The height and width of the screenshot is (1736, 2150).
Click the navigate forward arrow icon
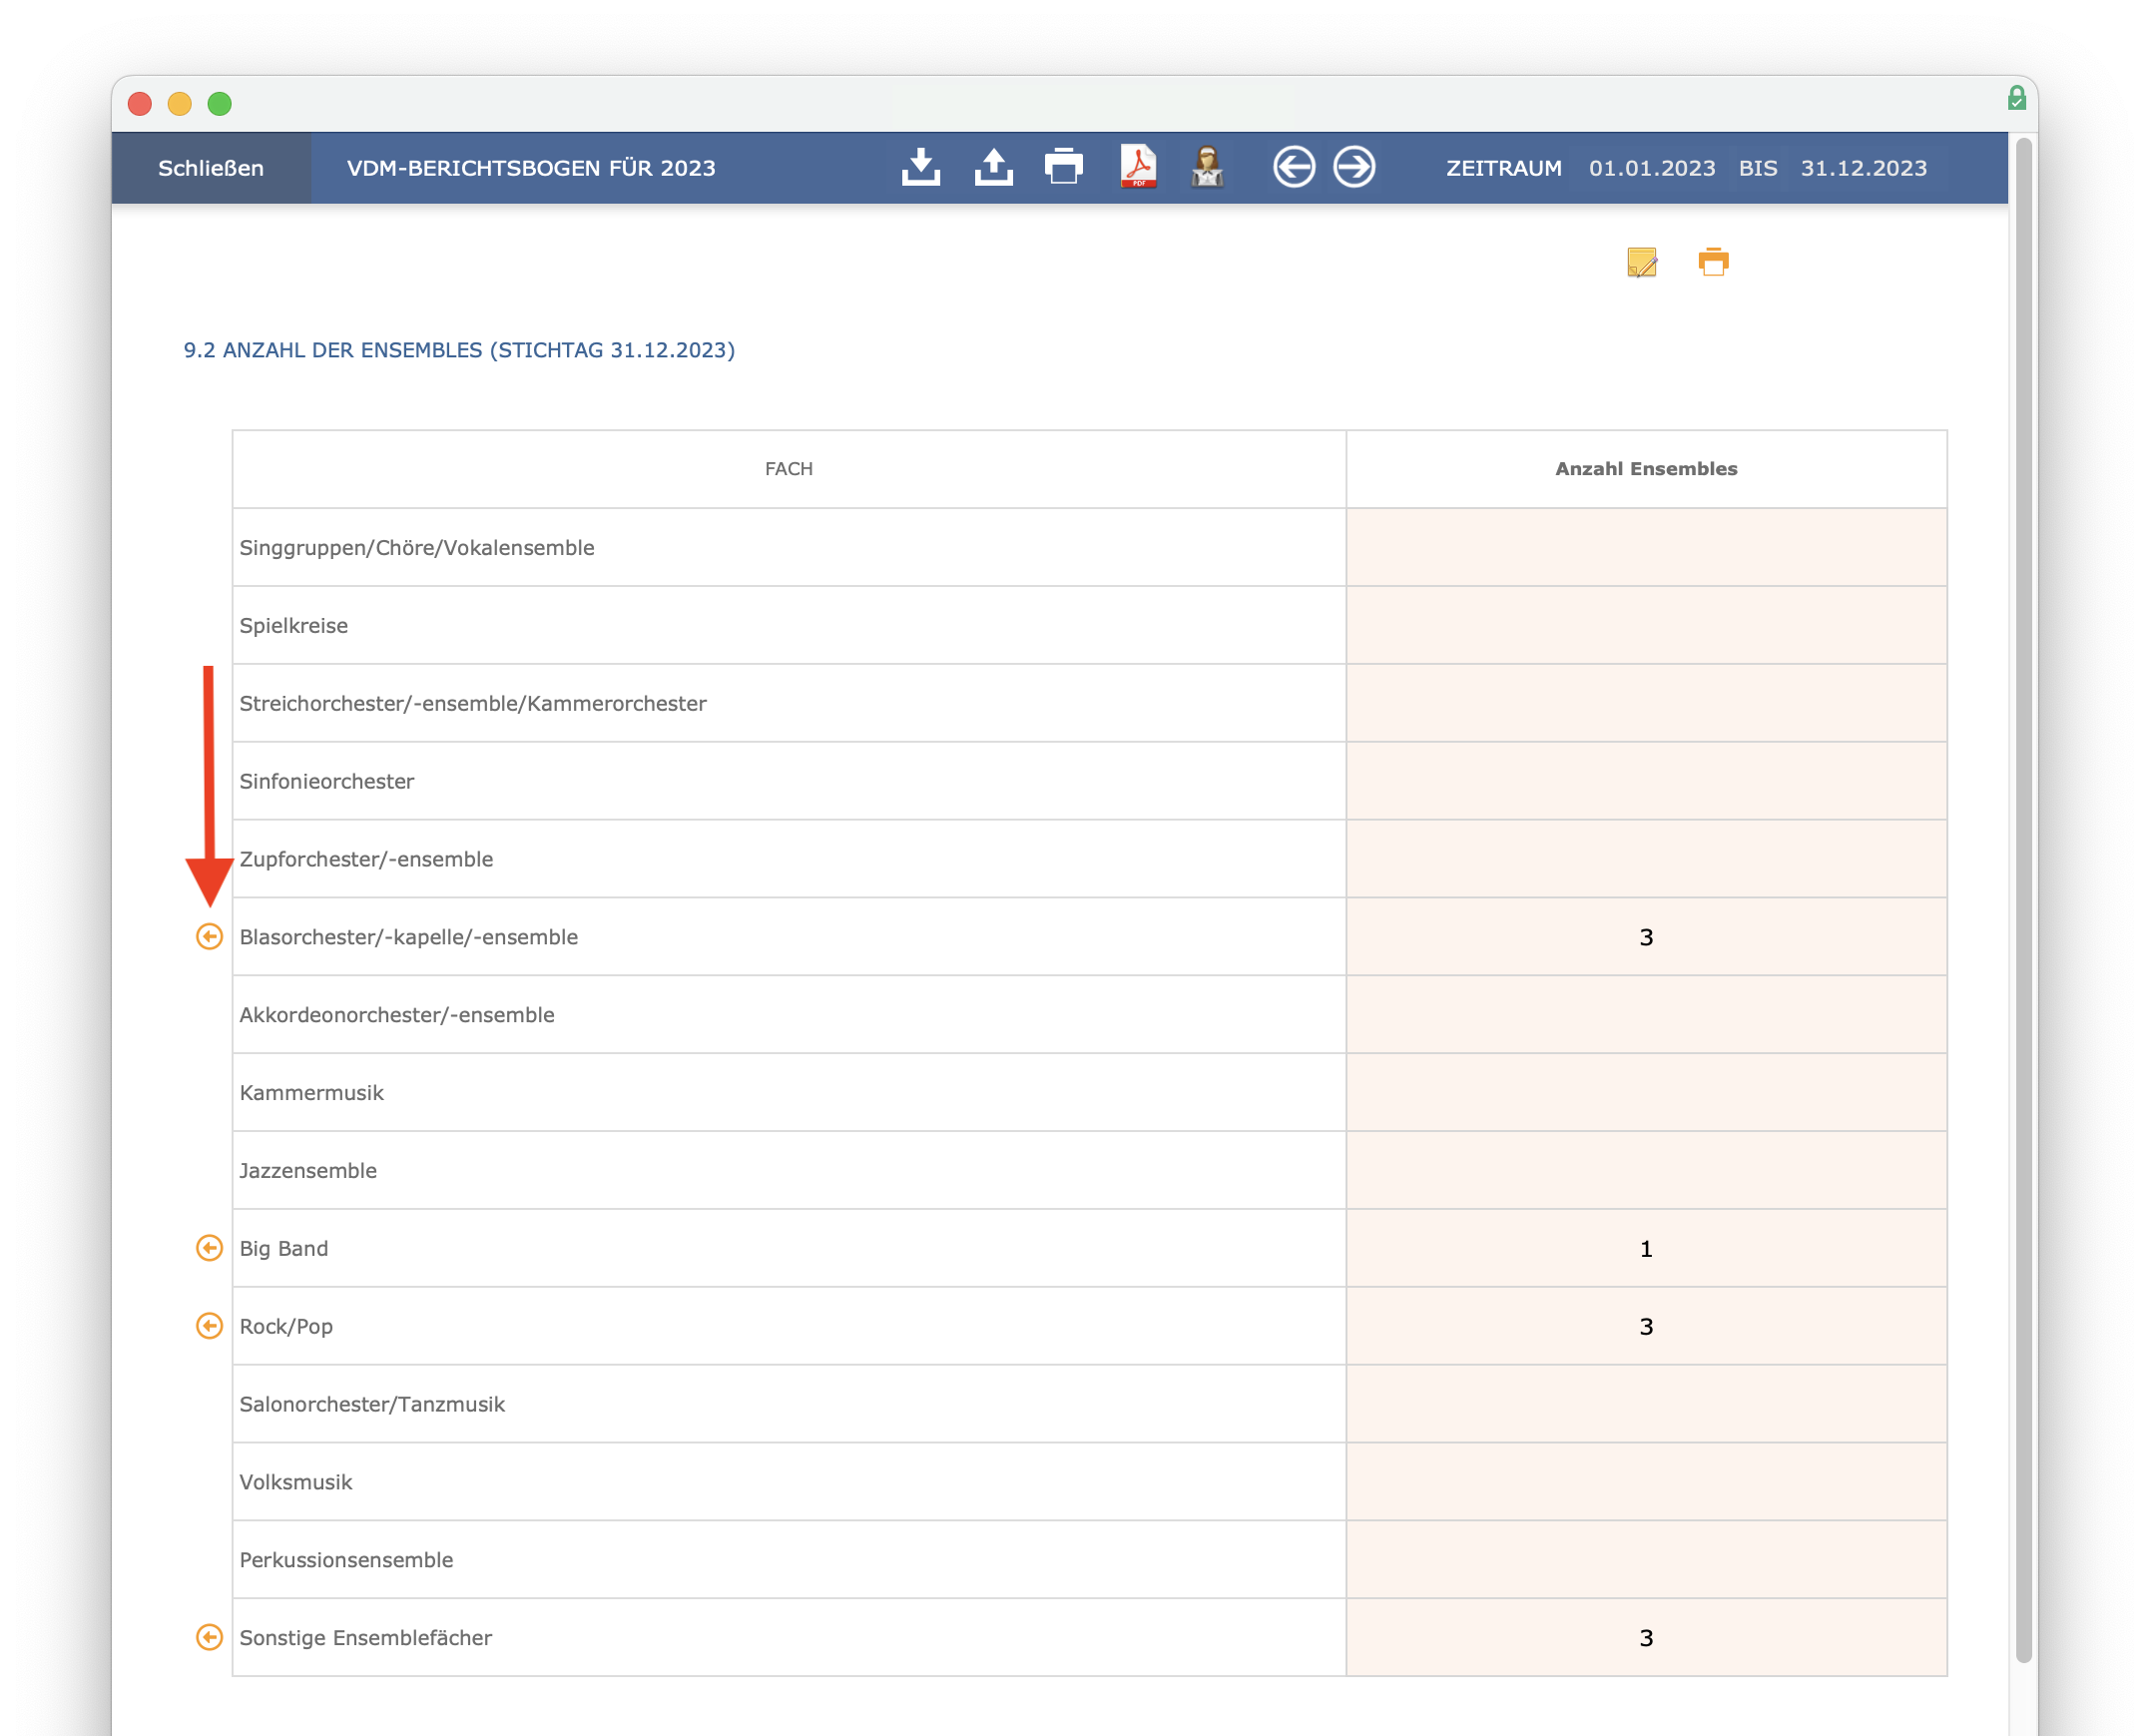point(1354,169)
